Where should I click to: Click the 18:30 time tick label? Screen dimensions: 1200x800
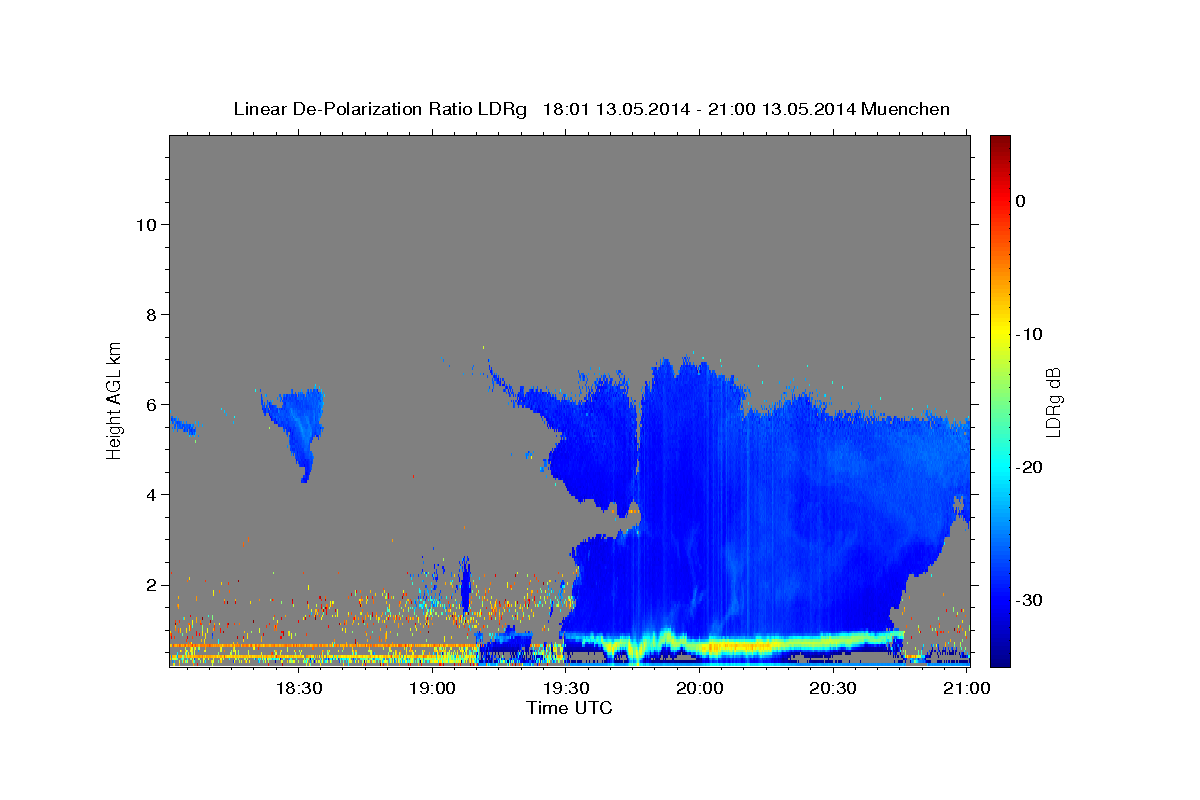point(298,689)
